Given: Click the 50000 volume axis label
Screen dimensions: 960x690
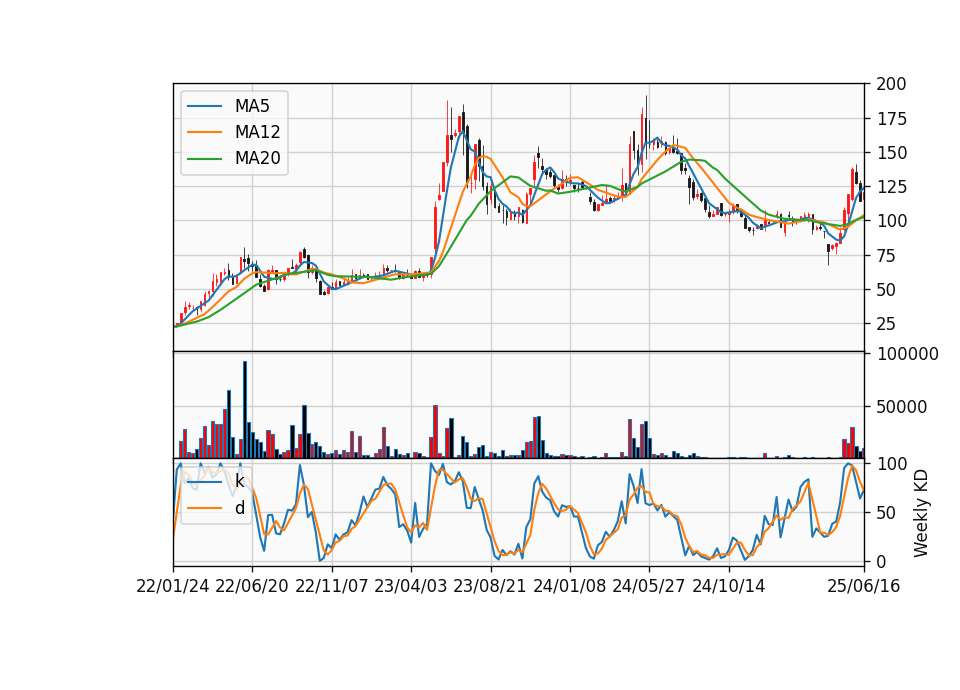Looking at the screenshot, I should tap(902, 407).
